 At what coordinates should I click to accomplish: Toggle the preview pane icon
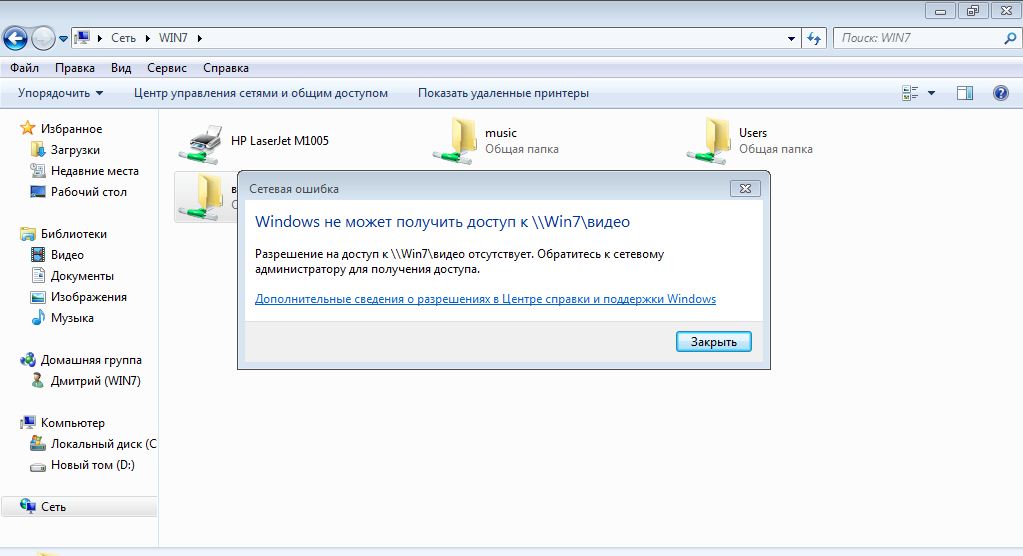coord(964,93)
